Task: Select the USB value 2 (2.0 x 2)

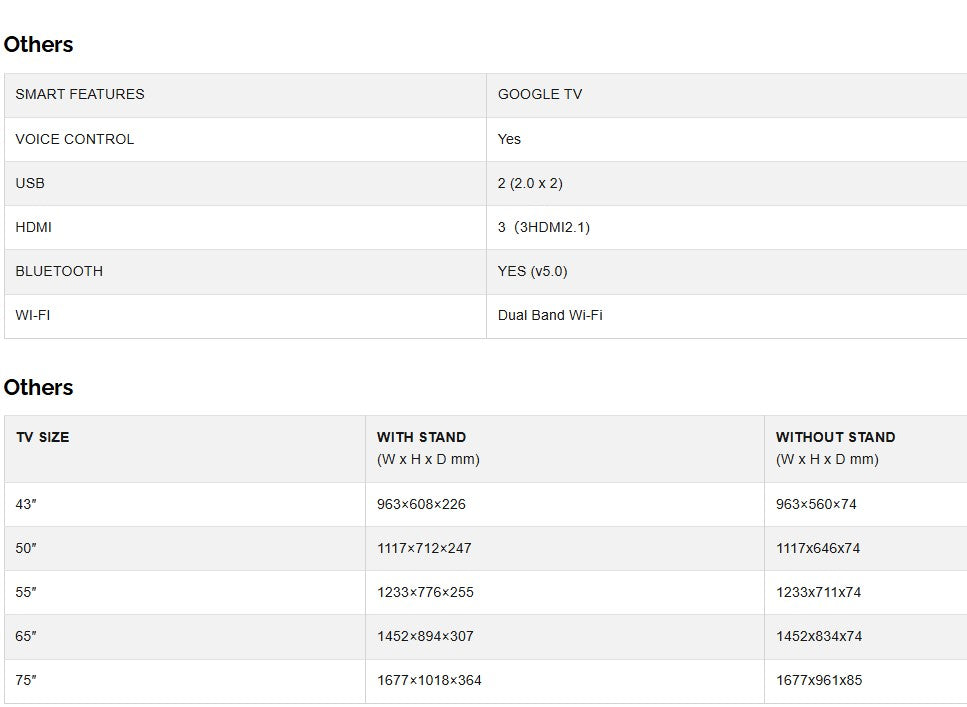Action: (x=530, y=183)
